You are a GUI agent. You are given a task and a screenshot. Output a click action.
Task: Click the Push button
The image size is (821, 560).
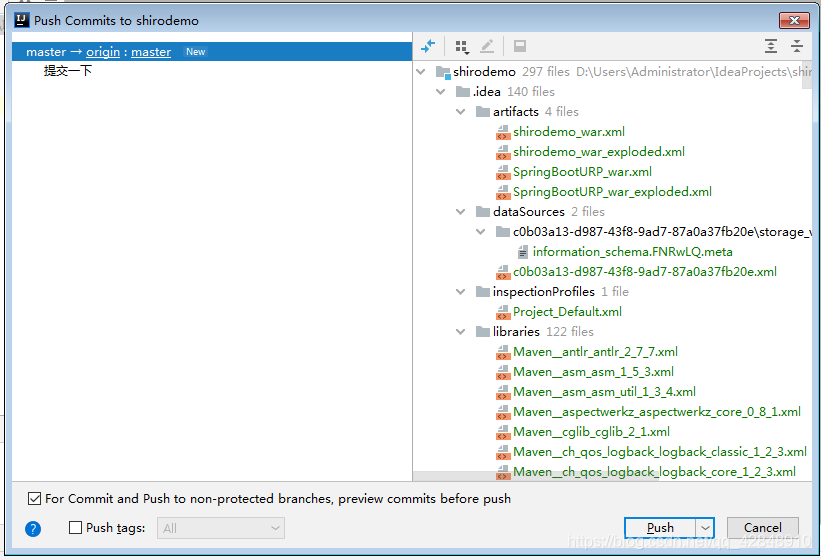pos(660,528)
